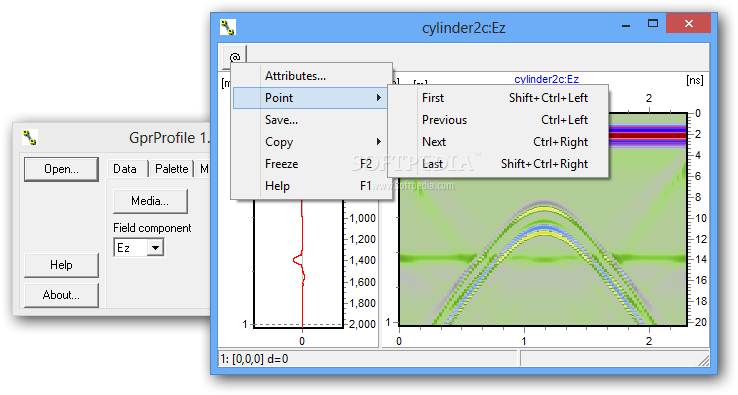Viewport: 738px width, 395px height.
Task: Close the cylinder2c:Ez window
Action: pos(689,24)
